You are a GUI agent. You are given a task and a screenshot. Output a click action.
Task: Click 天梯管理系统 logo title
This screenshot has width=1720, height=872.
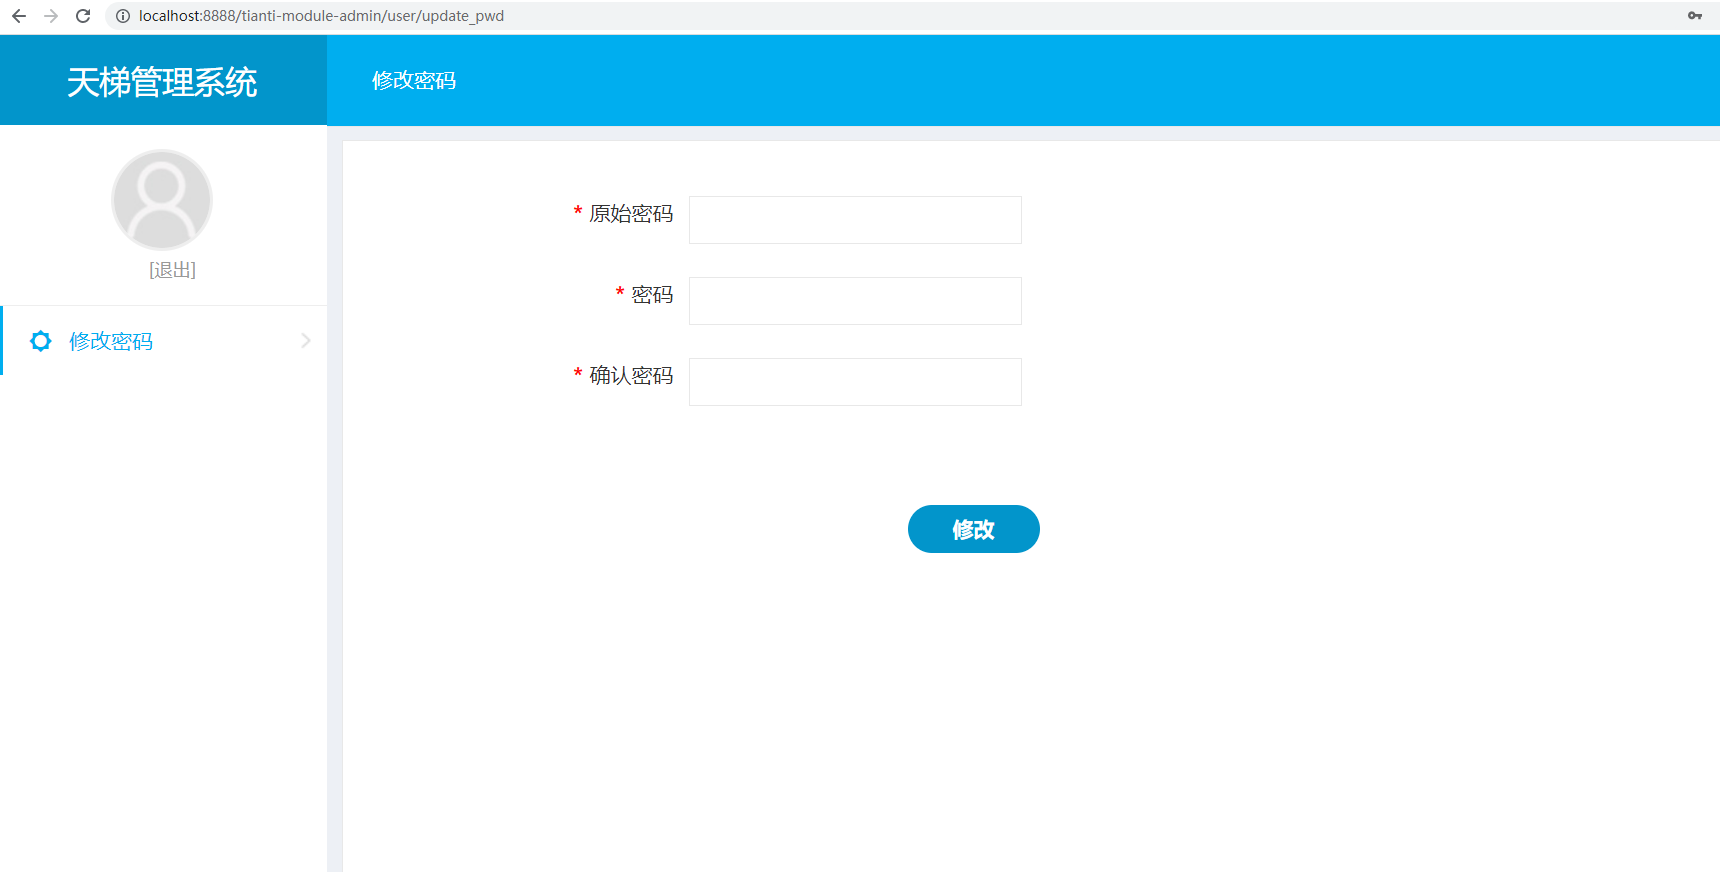(x=162, y=82)
